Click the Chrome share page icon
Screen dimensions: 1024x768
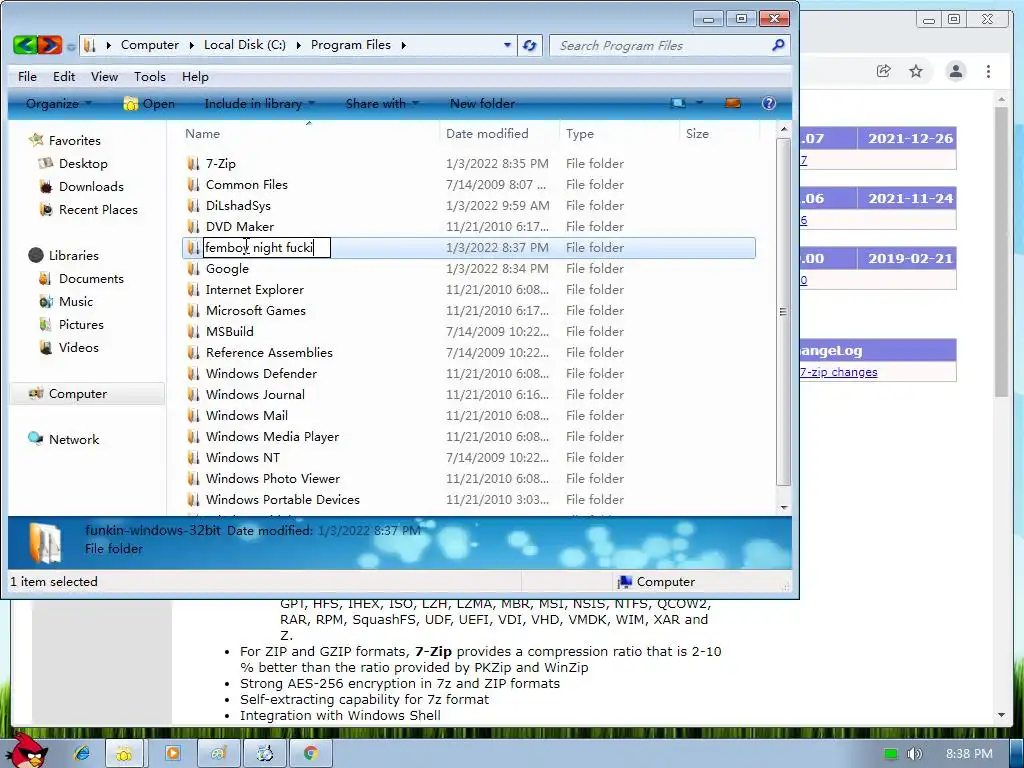tap(884, 71)
